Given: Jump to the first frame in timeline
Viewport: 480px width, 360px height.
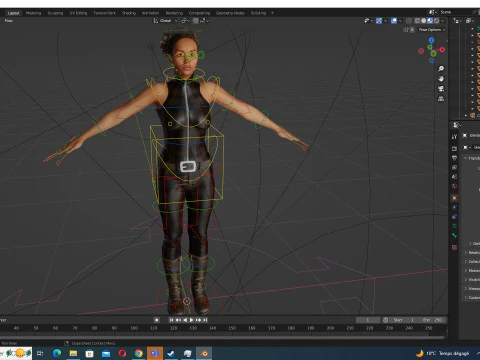Looking at the screenshot, I should tap(171, 320).
